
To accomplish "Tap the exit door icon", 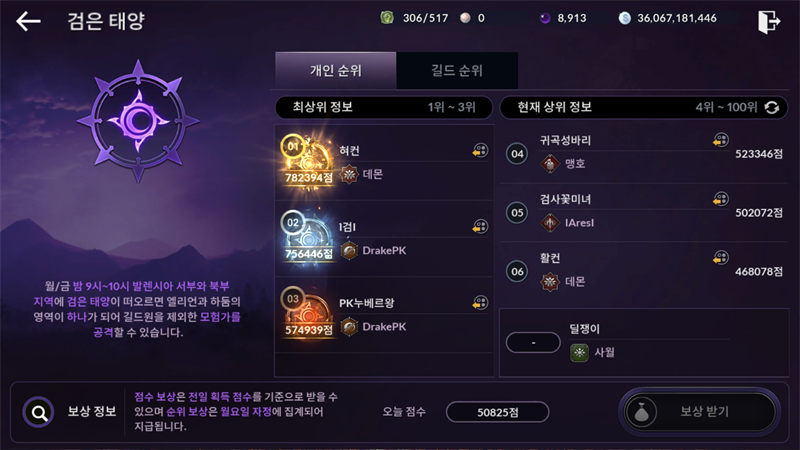I will click(x=769, y=22).
